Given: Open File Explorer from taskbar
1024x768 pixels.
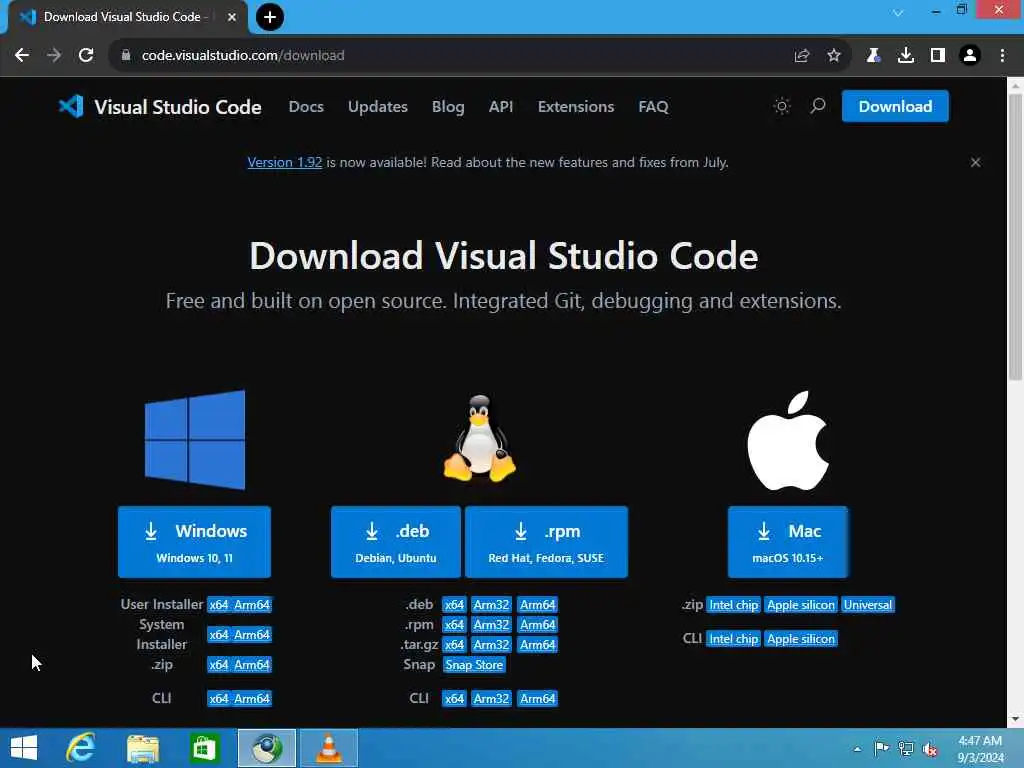Looking at the screenshot, I should pos(143,748).
